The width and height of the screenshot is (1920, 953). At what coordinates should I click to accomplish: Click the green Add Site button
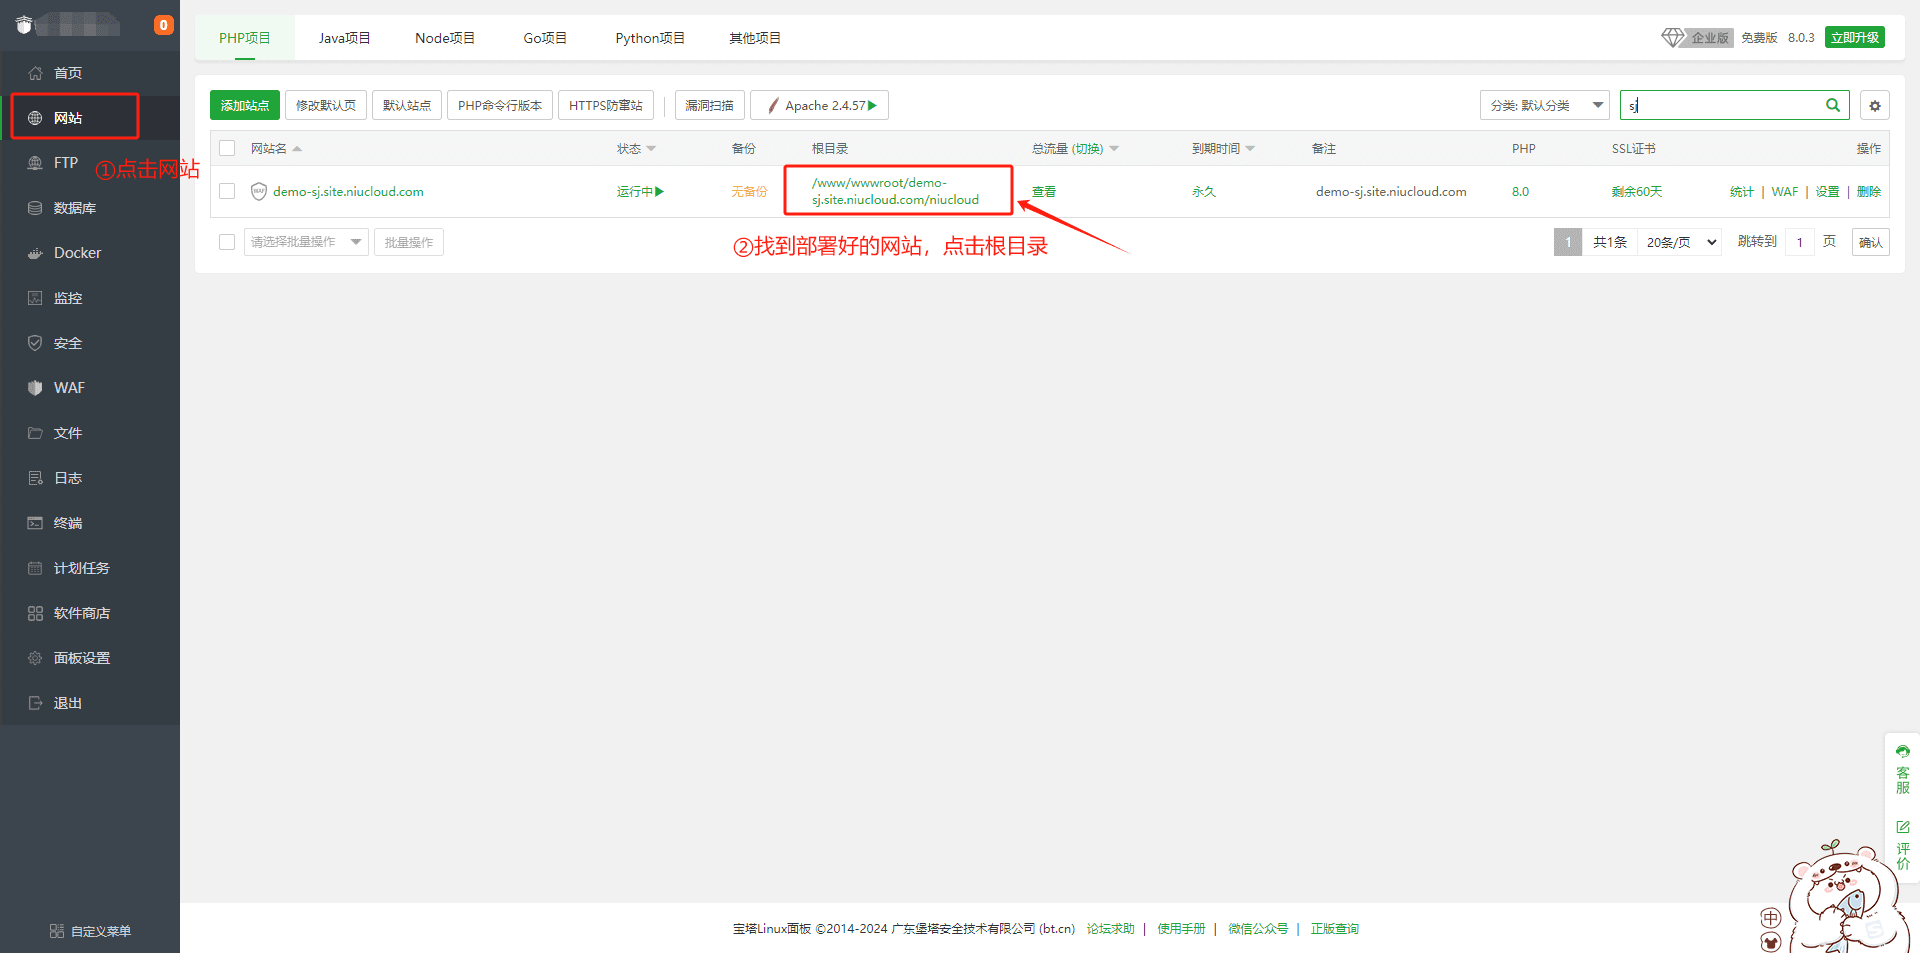tap(245, 105)
